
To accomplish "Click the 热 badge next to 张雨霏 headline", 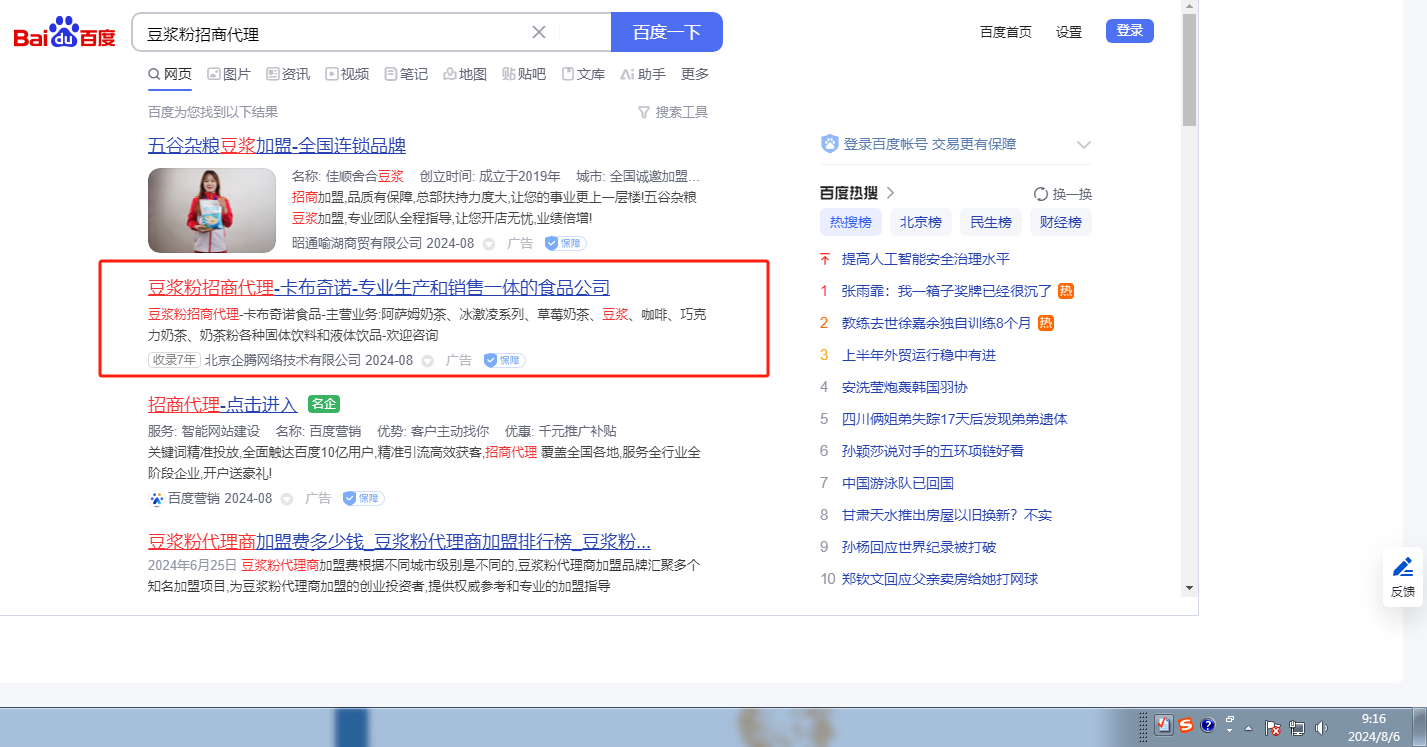I will click(x=1066, y=291).
